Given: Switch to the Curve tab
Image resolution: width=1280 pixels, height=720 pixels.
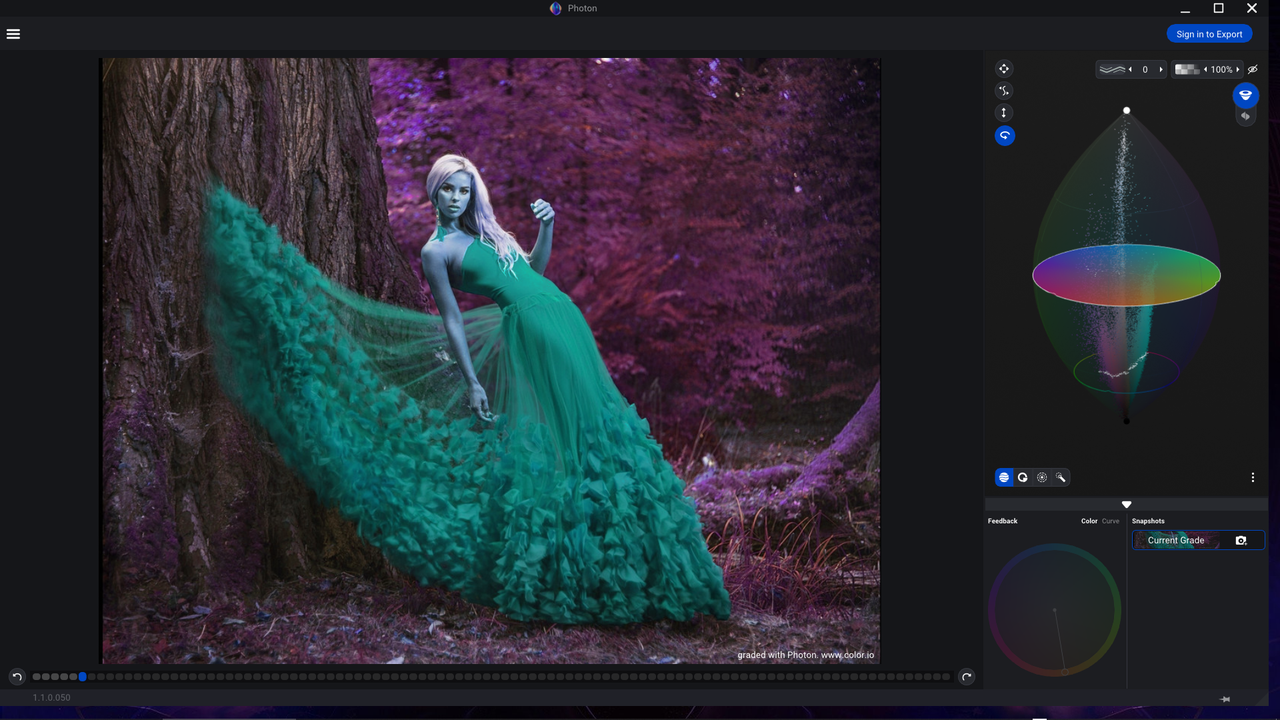Looking at the screenshot, I should [1111, 521].
